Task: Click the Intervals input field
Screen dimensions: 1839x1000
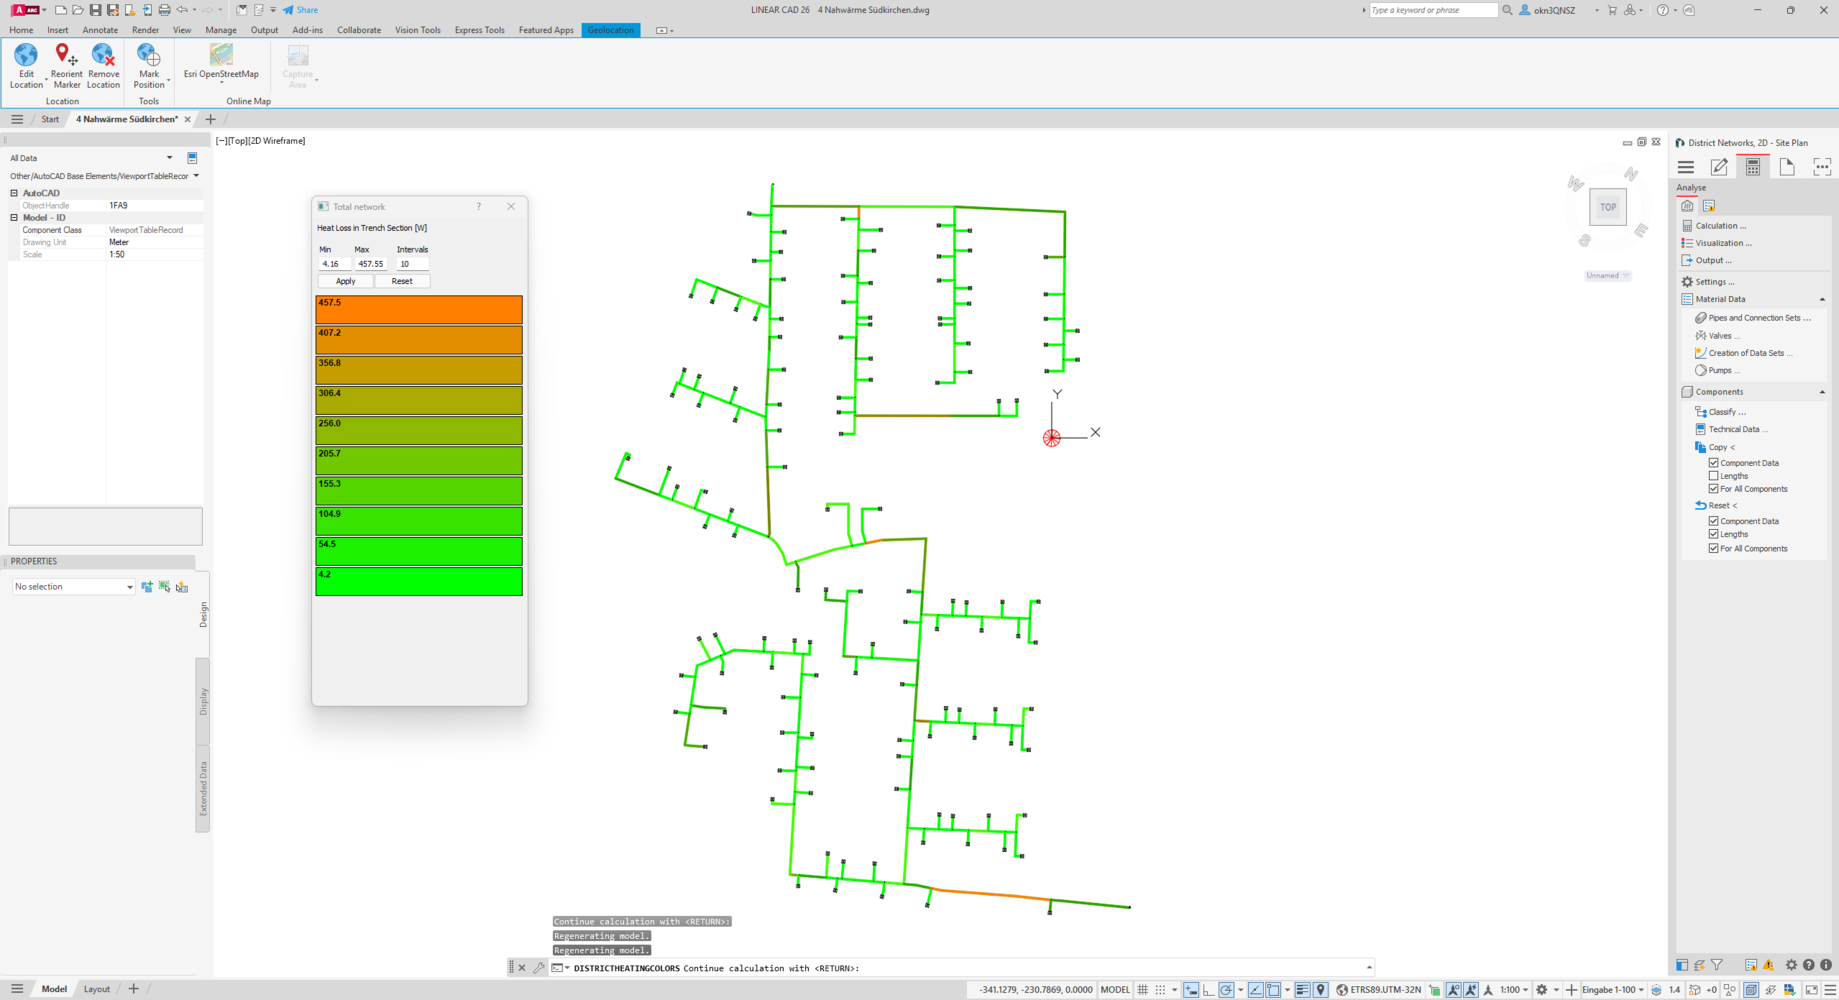Action: 412,264
